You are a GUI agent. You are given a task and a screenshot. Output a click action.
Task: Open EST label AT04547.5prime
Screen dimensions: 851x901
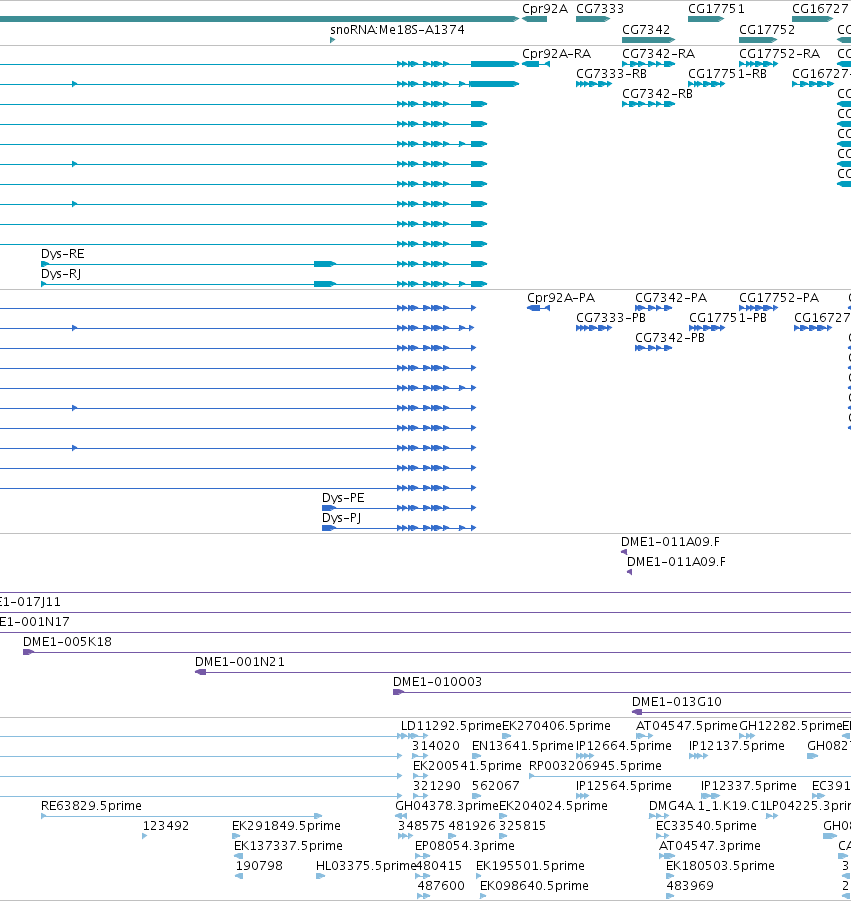pos(686,726)
